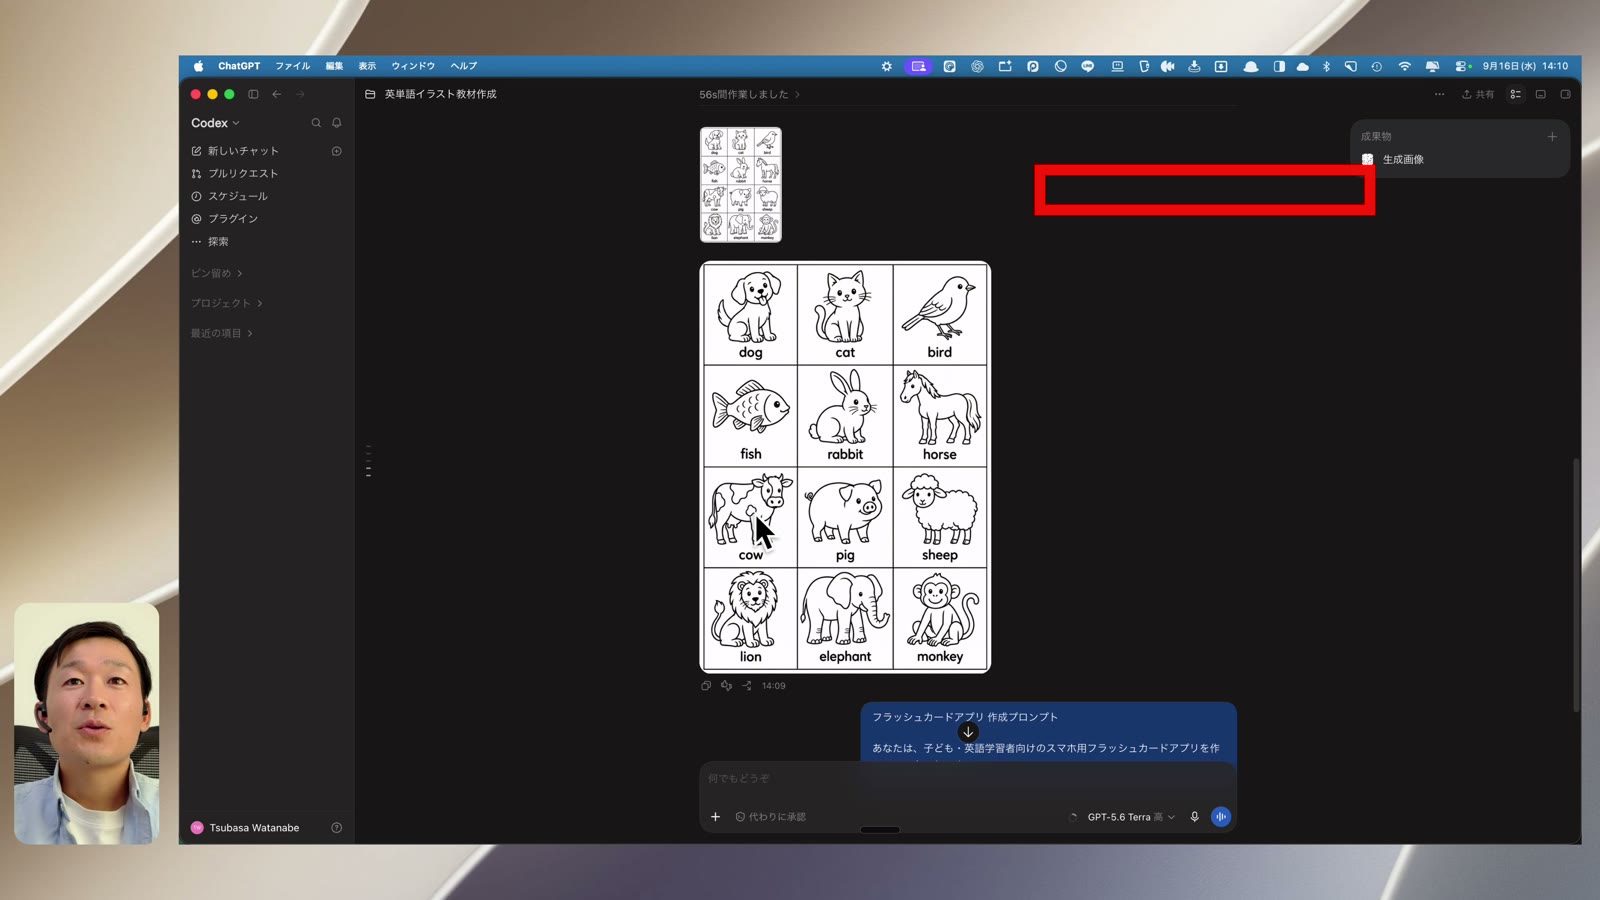
Task: Expand the ピン留め section
Action: 216,273
